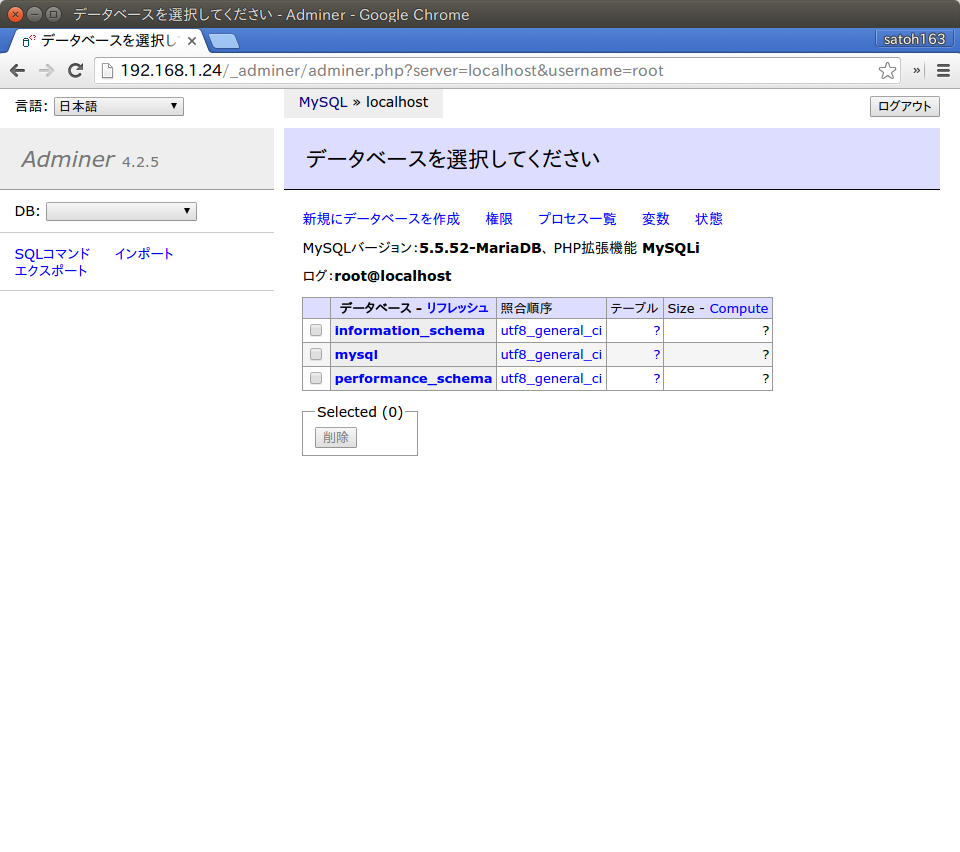Image resolution: width=960 pixels, height=852 pixels.
Task: Show hidden extensions via chevron
Action: pyautogui.click(x=917, y=71)
